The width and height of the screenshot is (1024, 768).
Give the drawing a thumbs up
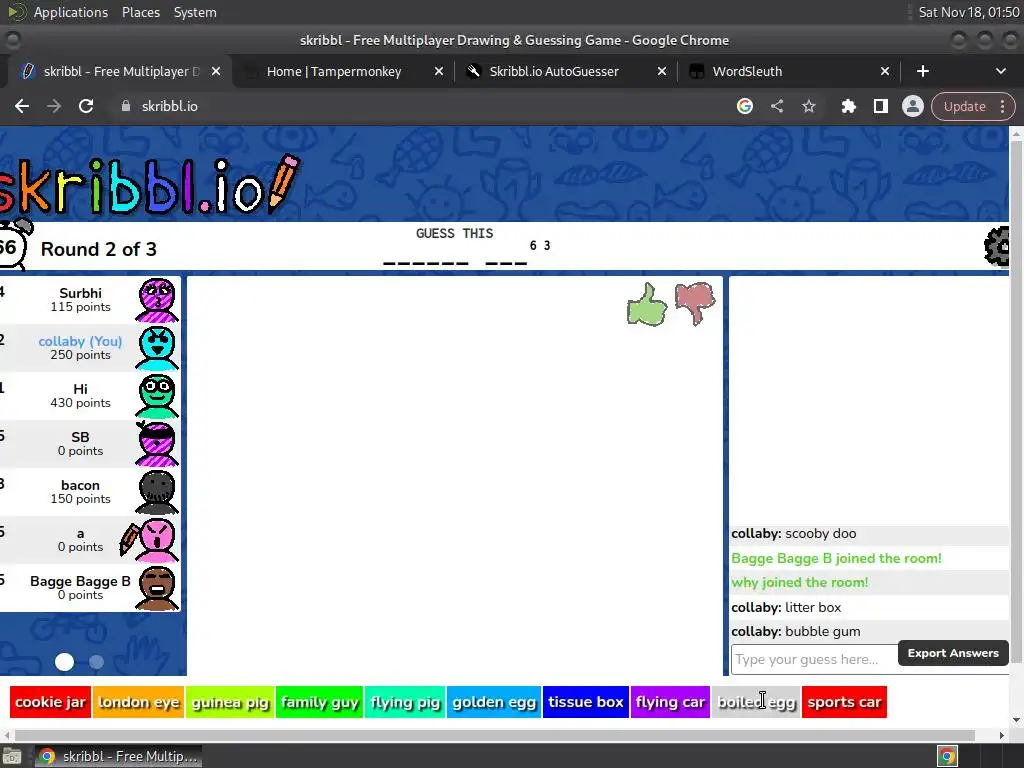tap(647, 304)
